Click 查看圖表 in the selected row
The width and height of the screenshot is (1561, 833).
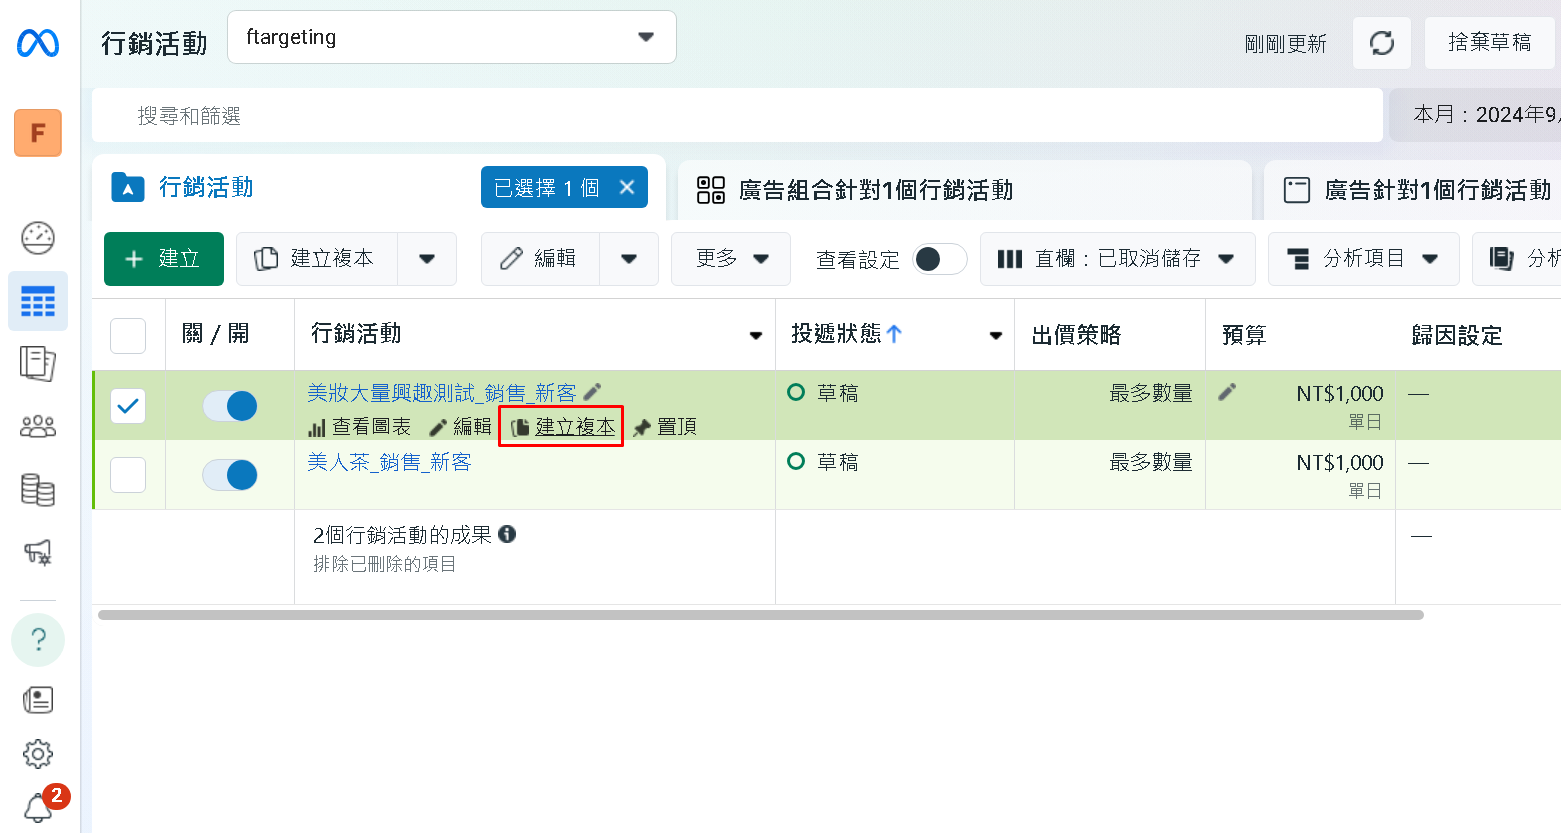click(360, 427)
